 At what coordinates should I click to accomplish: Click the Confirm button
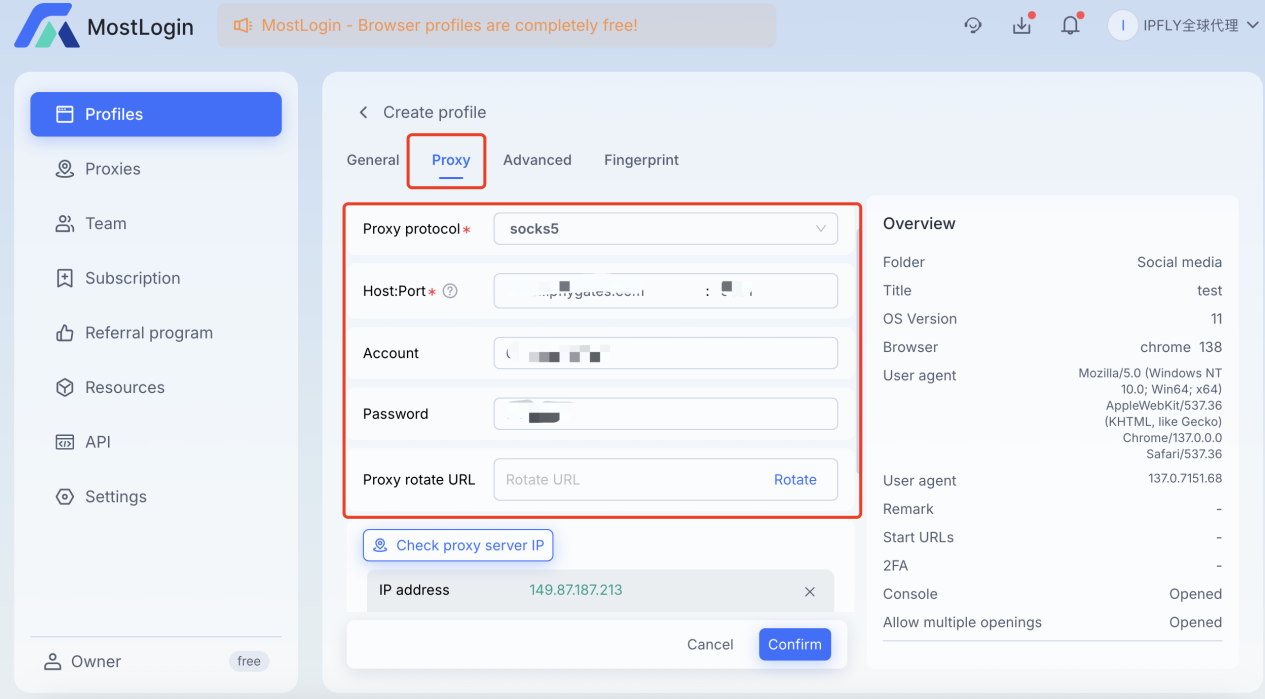pyautogui.click(x=795, y=645)
